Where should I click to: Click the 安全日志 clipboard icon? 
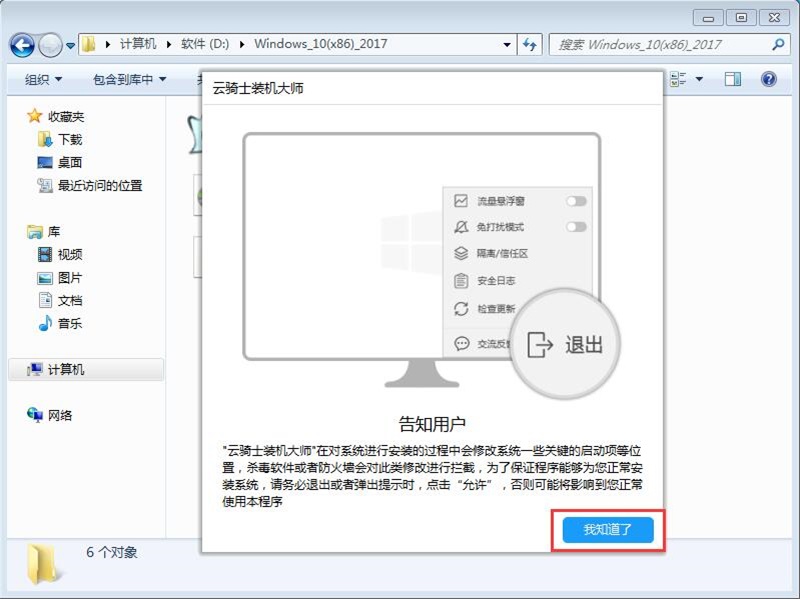461,280
